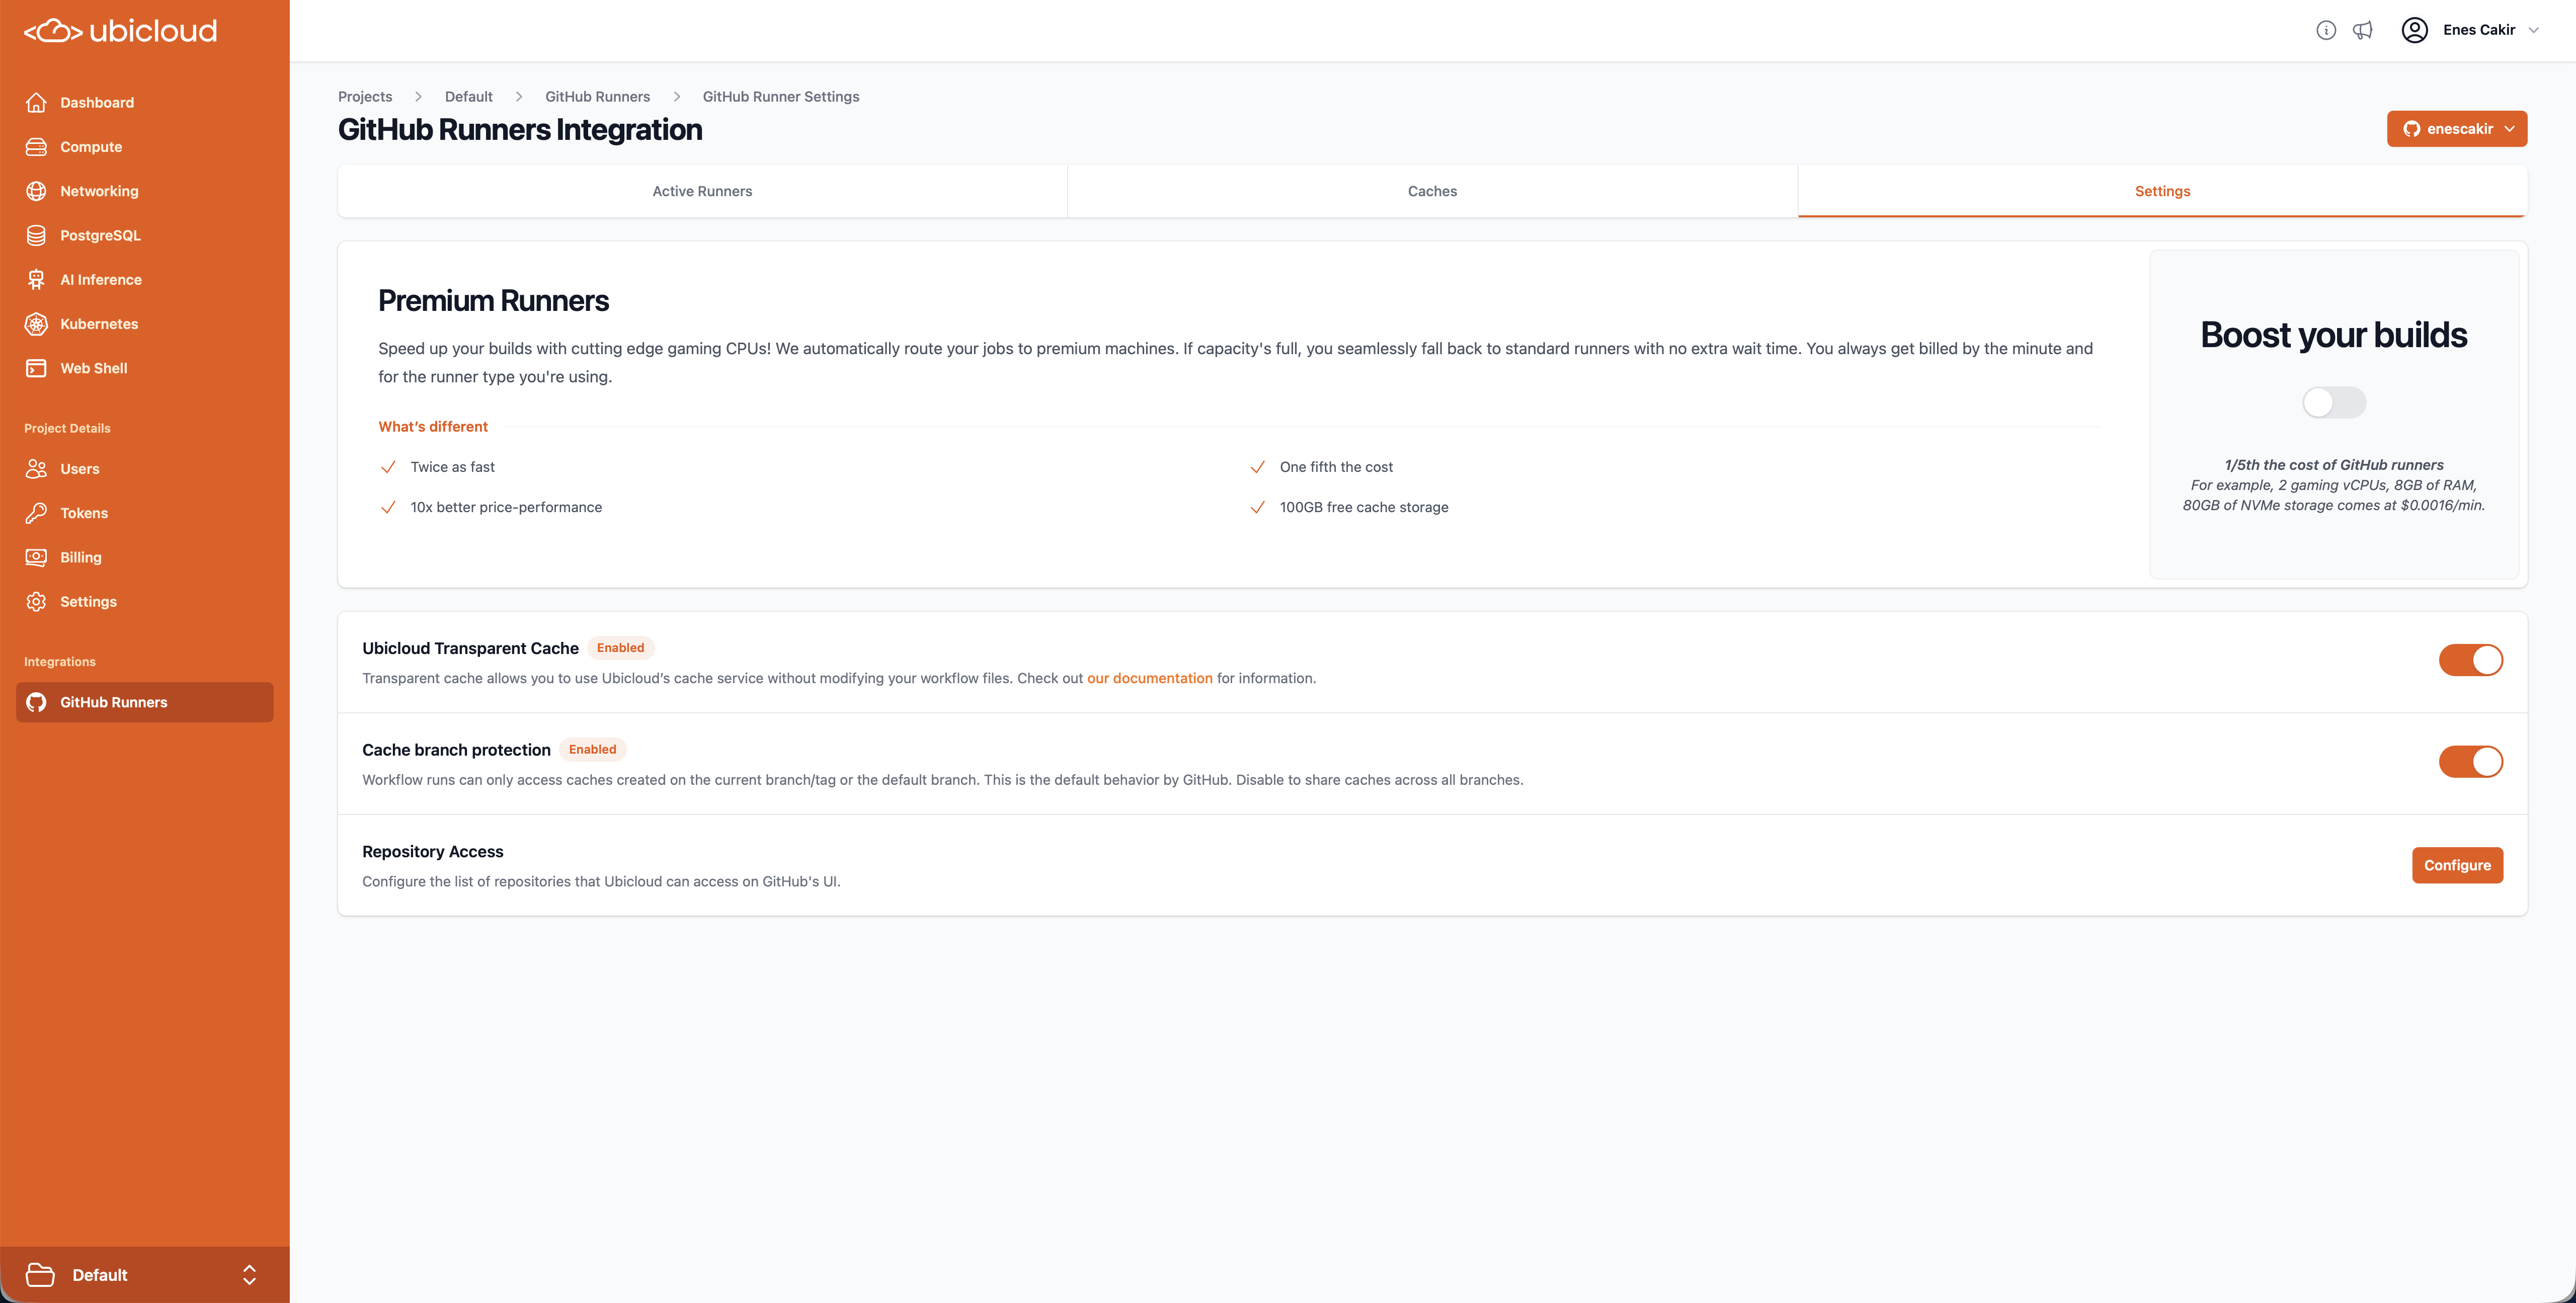
Task: Disable Ubicloud Transparent Cache toggle
Action: pos(2470,660)
